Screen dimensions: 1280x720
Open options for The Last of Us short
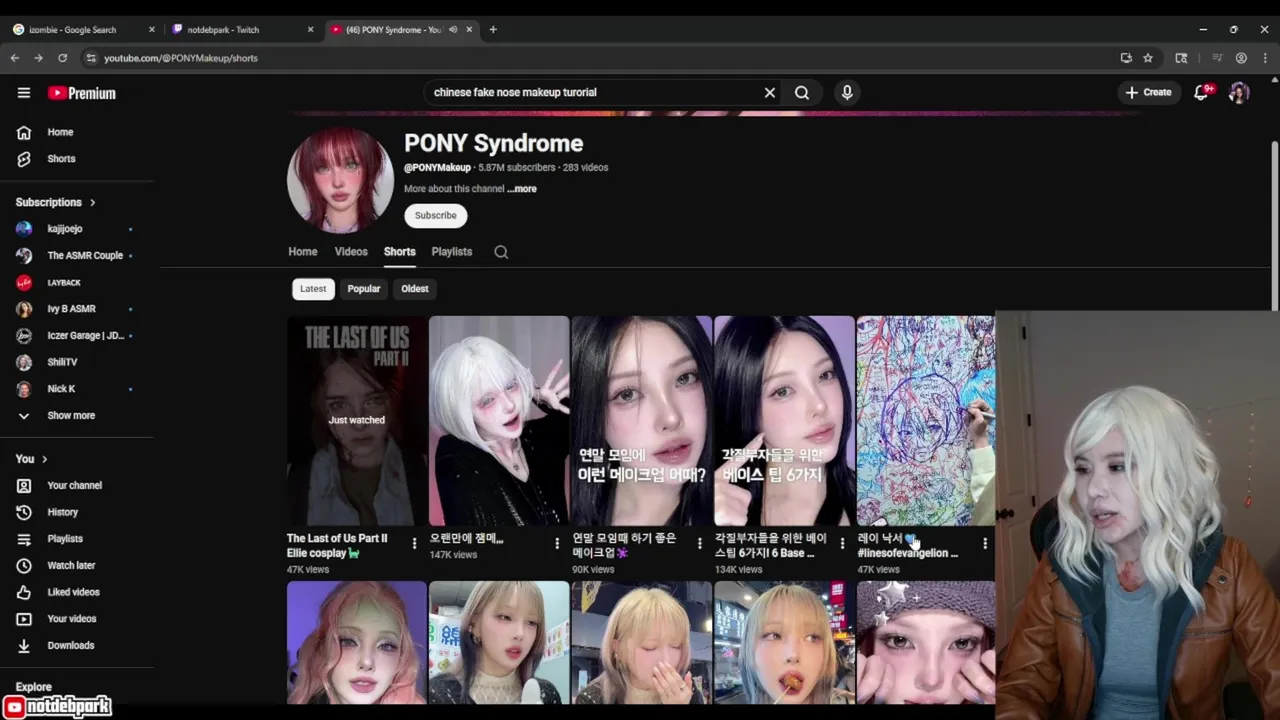(x=414, y=543)
